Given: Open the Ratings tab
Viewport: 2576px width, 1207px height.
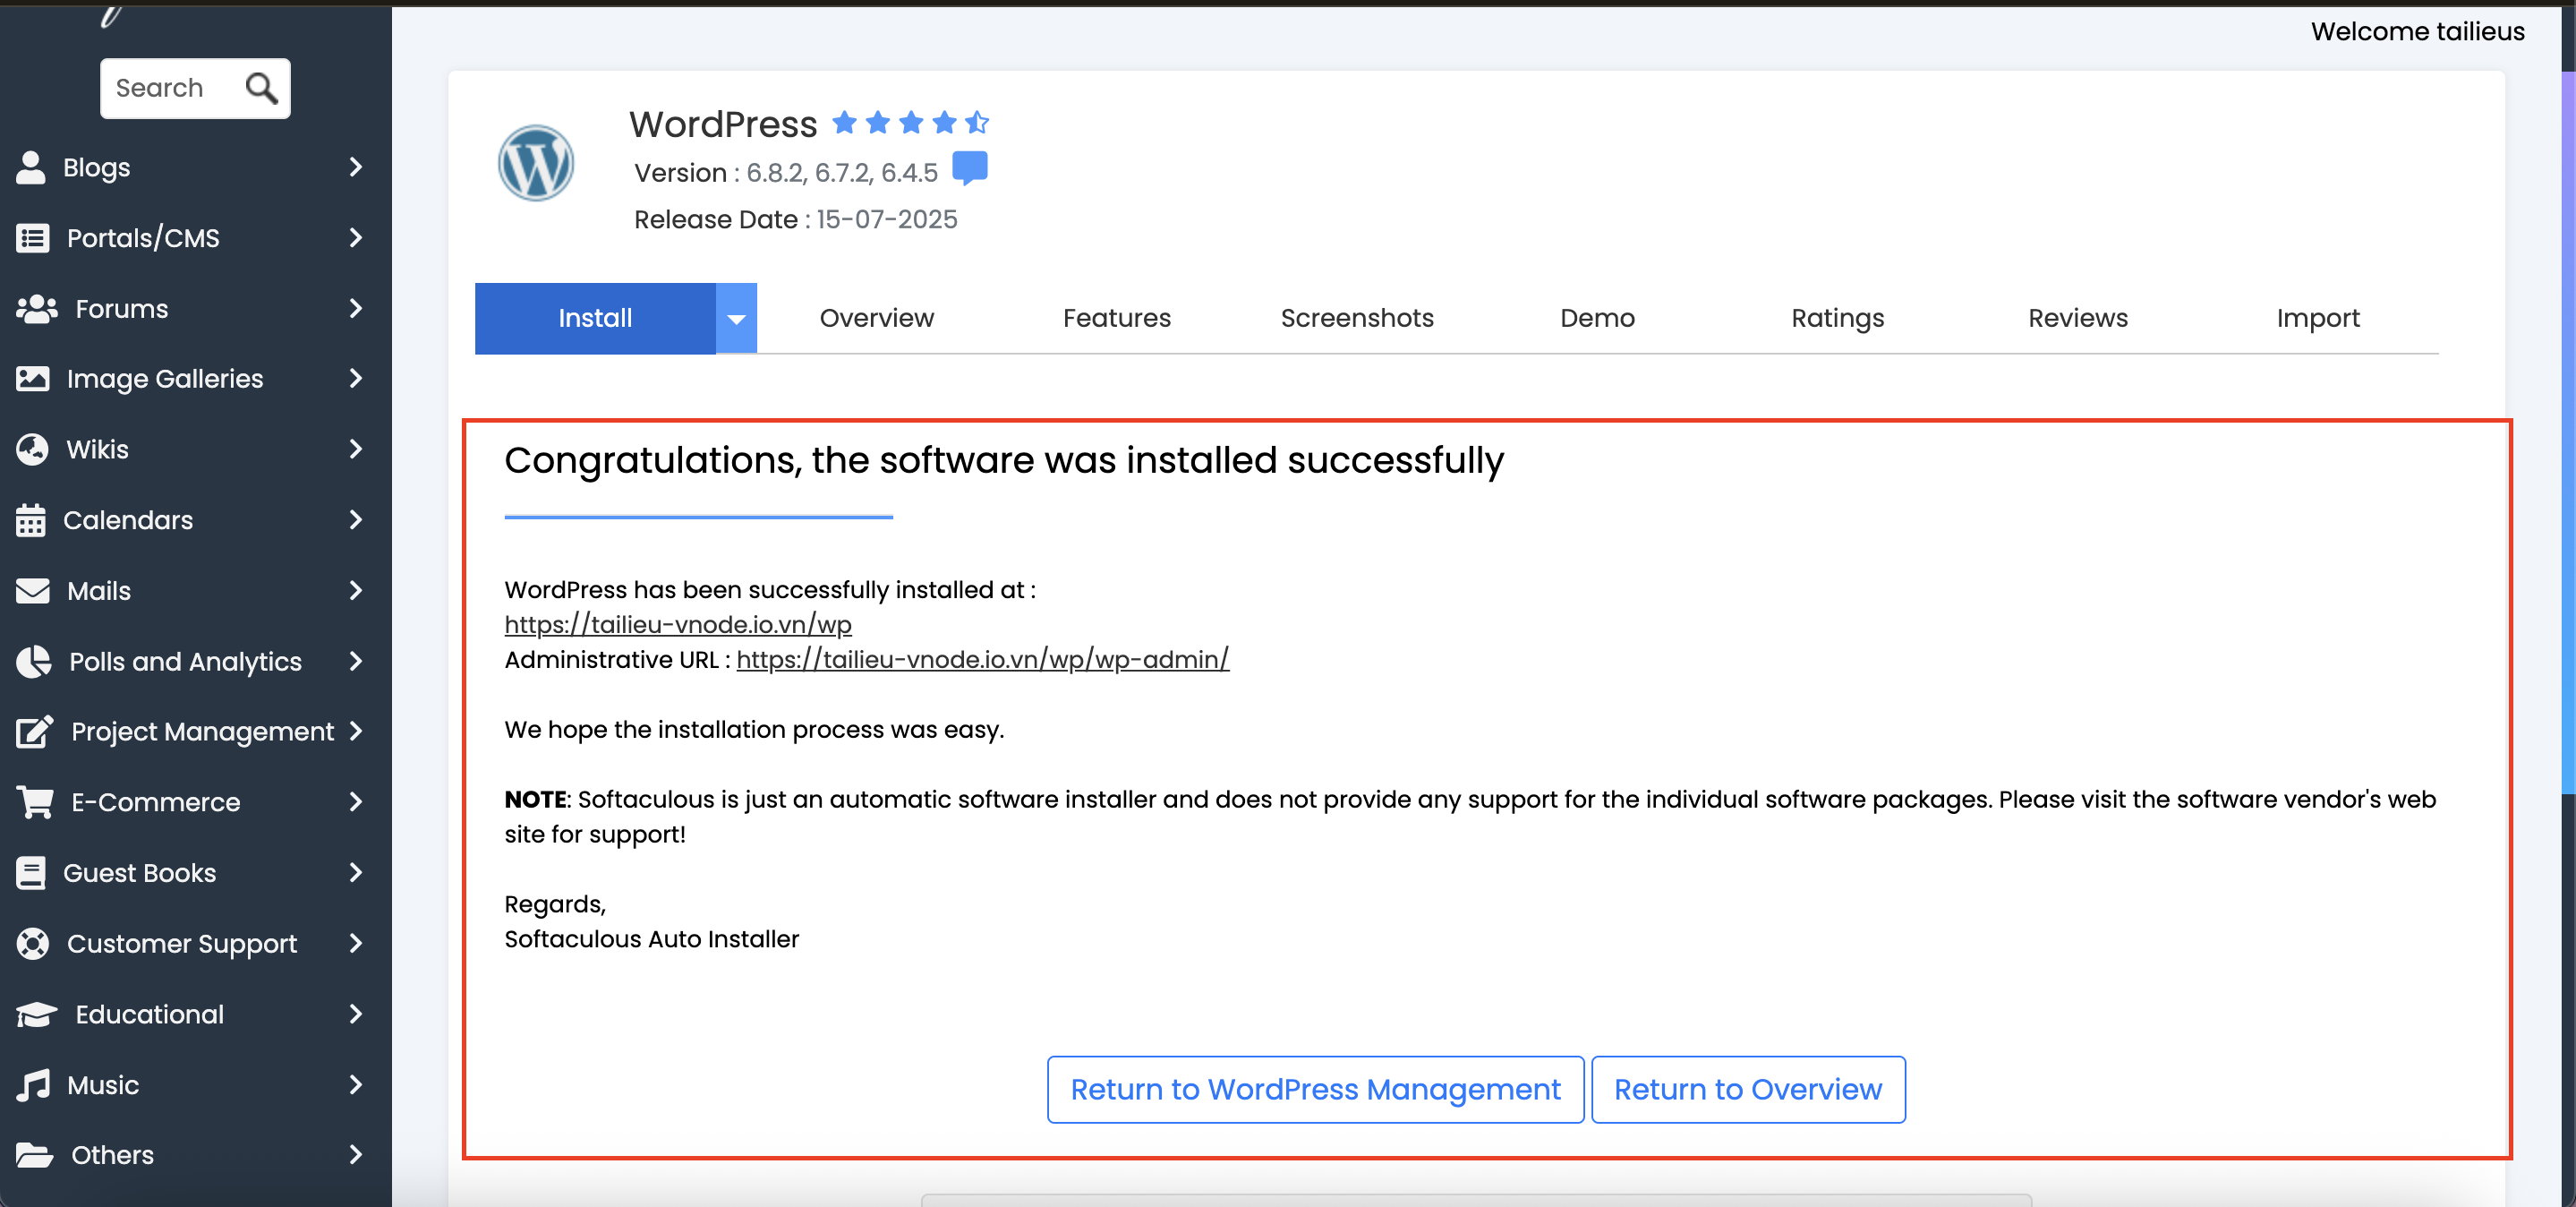Looking at the screenshot, I should [1838, 318].
